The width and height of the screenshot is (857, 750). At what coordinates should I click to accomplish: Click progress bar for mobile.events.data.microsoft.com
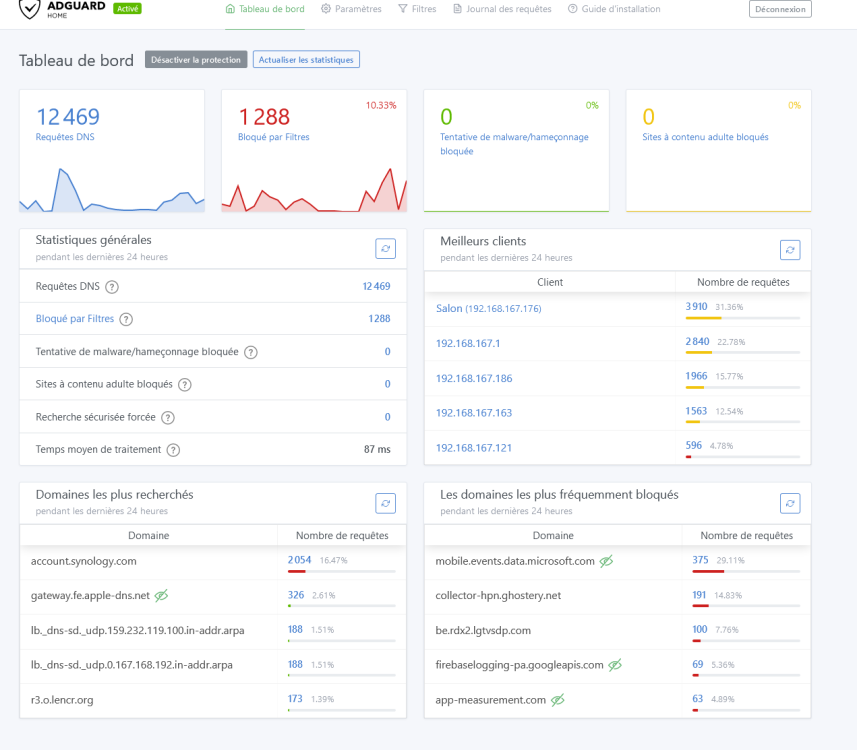point(746,571)
